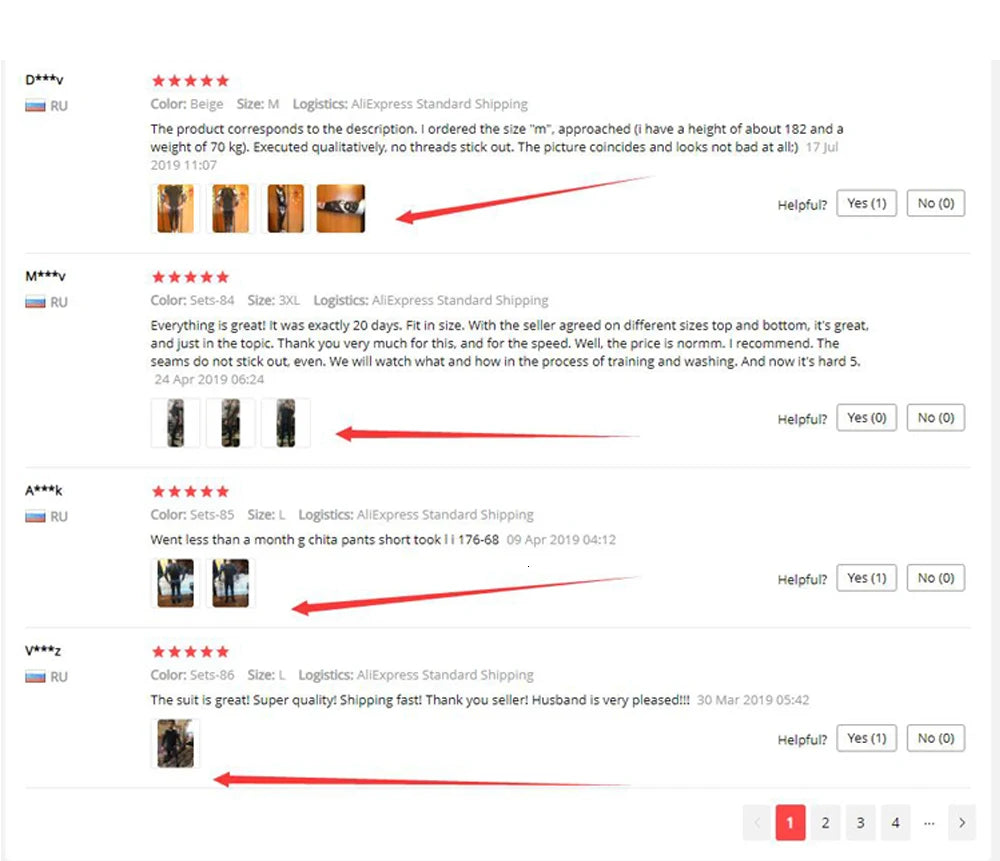Click the next page arrow
1000x861 pixels.
pos(962,823)
